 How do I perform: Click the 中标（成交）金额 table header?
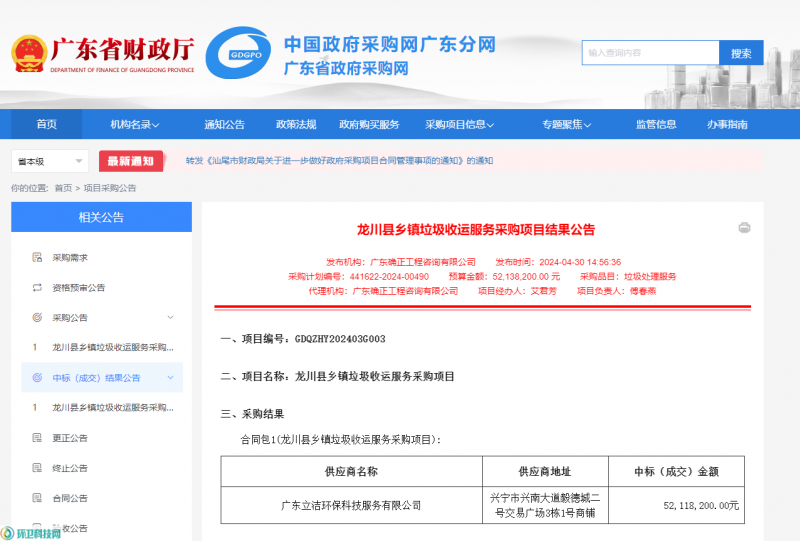click(x=677, y=472)
